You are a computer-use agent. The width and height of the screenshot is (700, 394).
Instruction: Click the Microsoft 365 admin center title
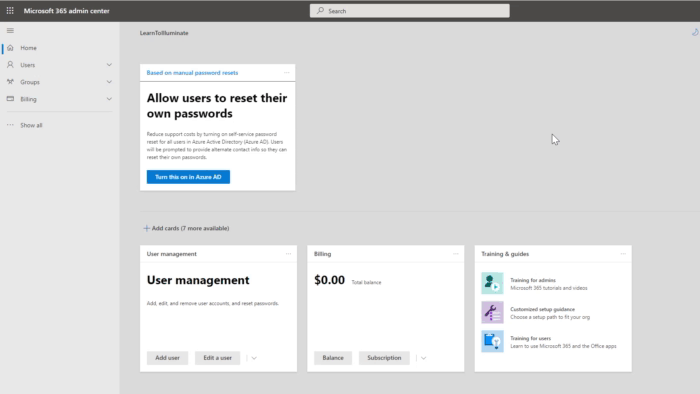tap(67, 11)
